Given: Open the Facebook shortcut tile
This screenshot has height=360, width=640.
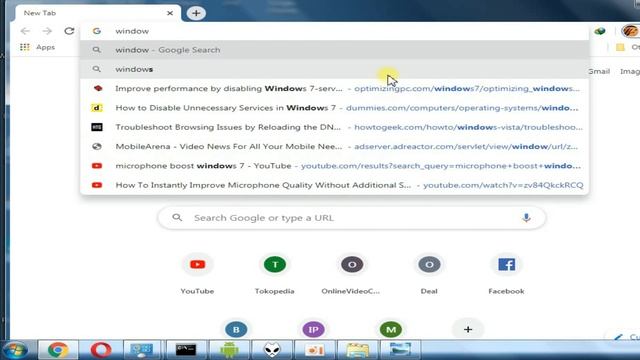Looking at the screenshot, I should coord(506,273).
